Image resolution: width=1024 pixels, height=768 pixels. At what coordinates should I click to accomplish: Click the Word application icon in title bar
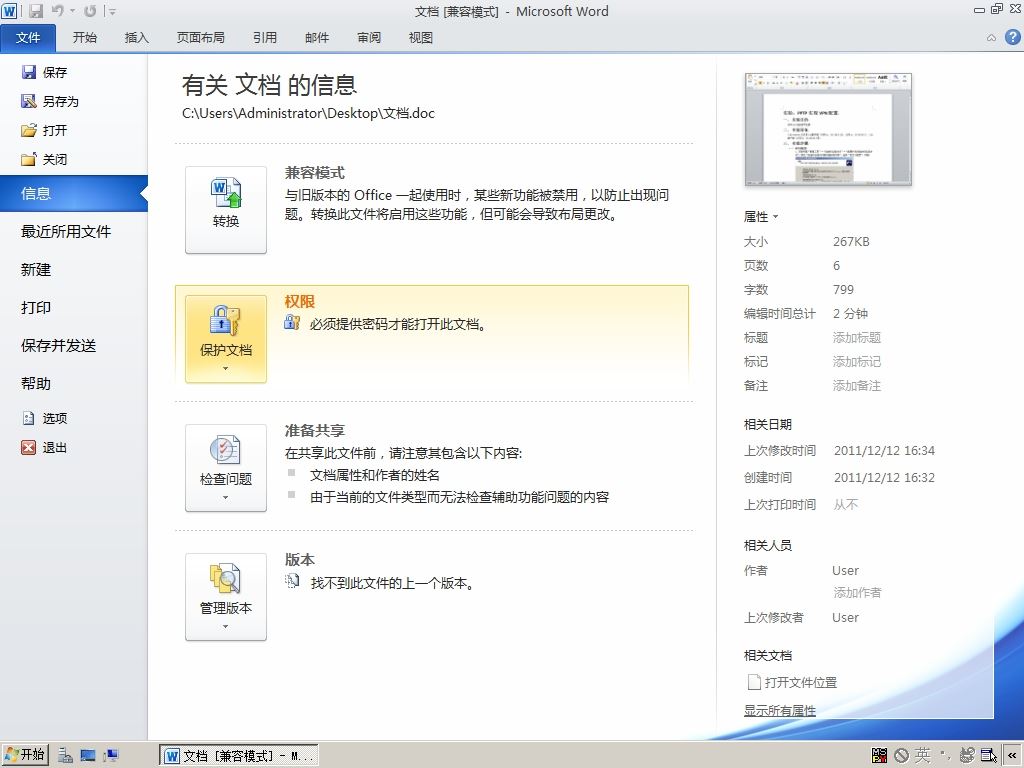pos(10,10)
